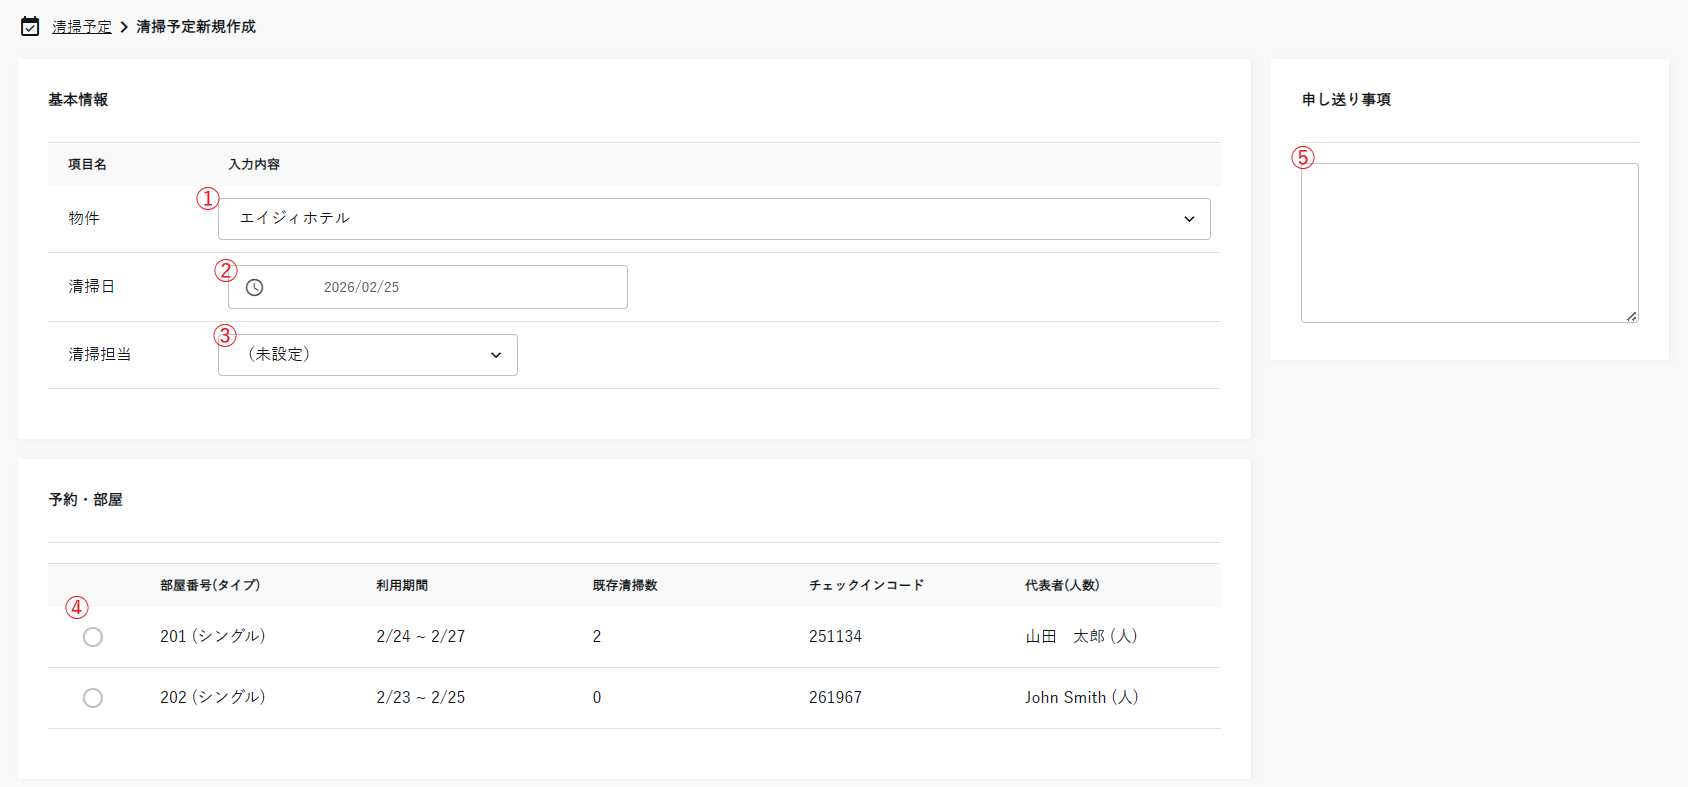Open the 清掃担当 dropdown set to (未設定)
The image size is (1688, 787).
pyautogui.click(x=368, y=355)
